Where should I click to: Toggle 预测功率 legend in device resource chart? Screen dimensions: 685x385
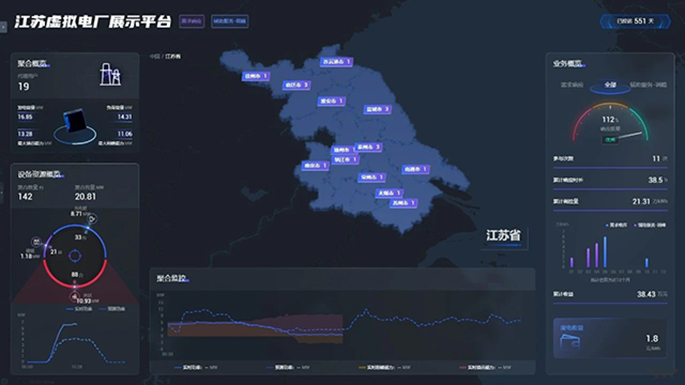112,309
